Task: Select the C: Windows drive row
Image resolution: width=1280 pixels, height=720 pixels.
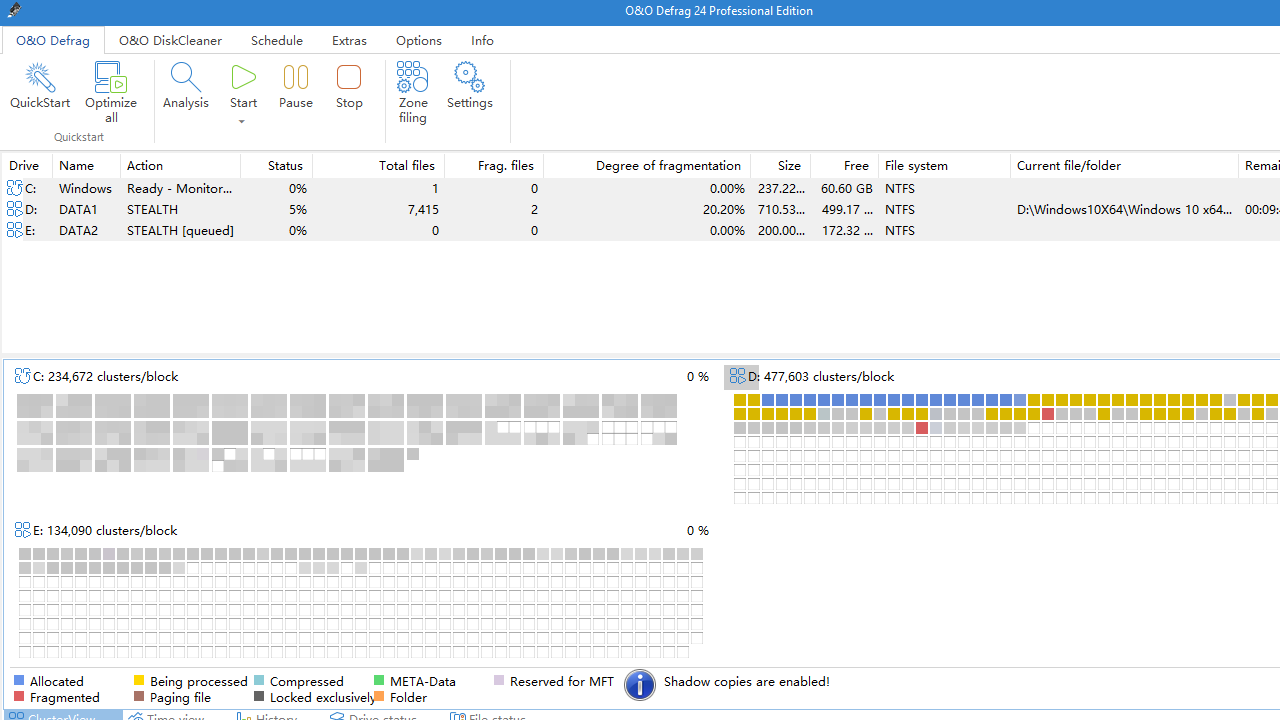Action: (x=85, y=188)
